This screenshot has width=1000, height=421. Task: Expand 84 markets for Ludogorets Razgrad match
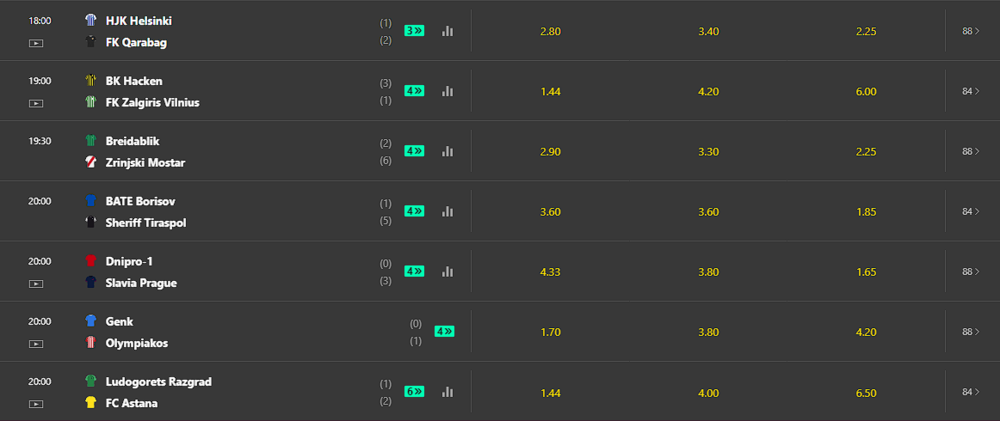click(971, 392)
